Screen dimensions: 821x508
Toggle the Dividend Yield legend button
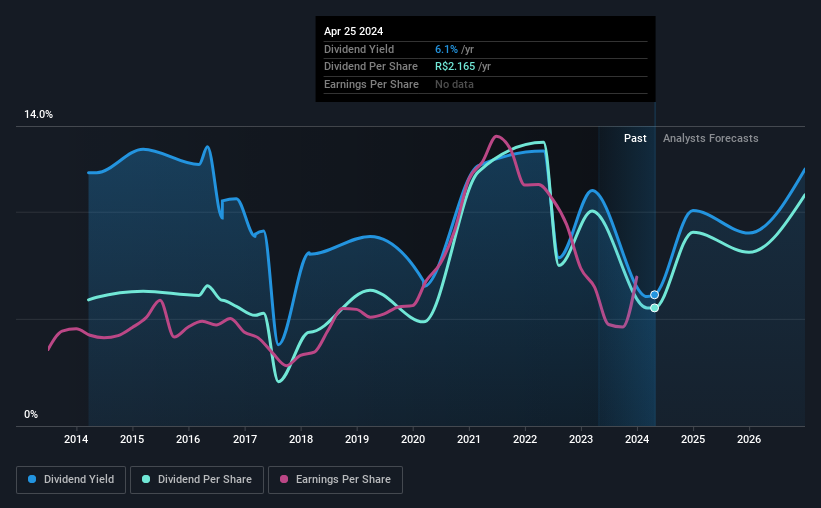pos(71,480)
